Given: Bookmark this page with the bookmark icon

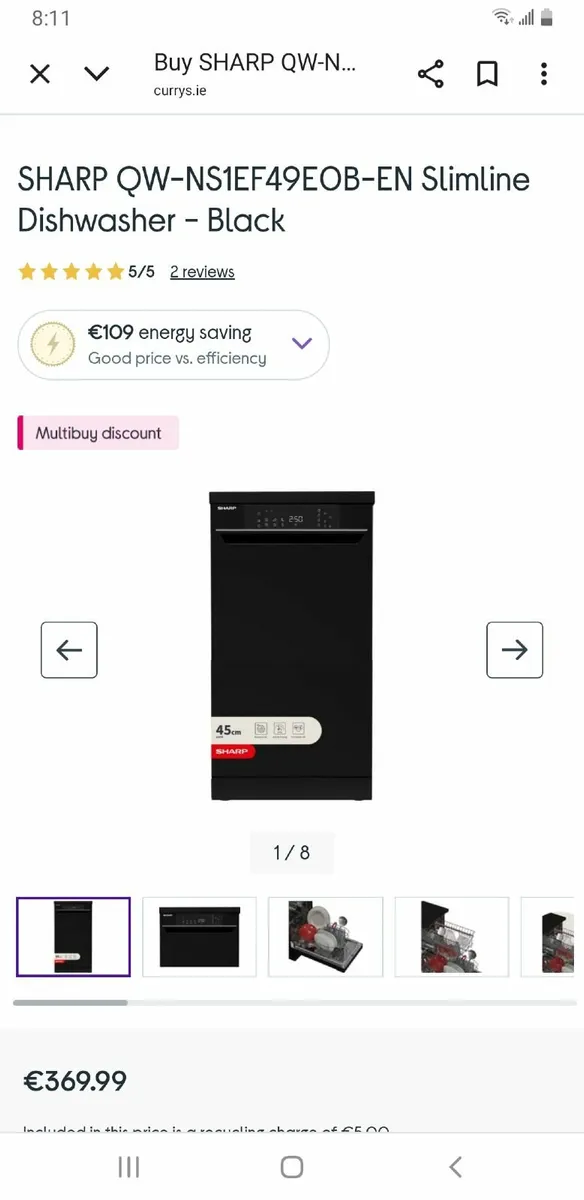Looking at the screenshot, I should (x=487, y=74).
